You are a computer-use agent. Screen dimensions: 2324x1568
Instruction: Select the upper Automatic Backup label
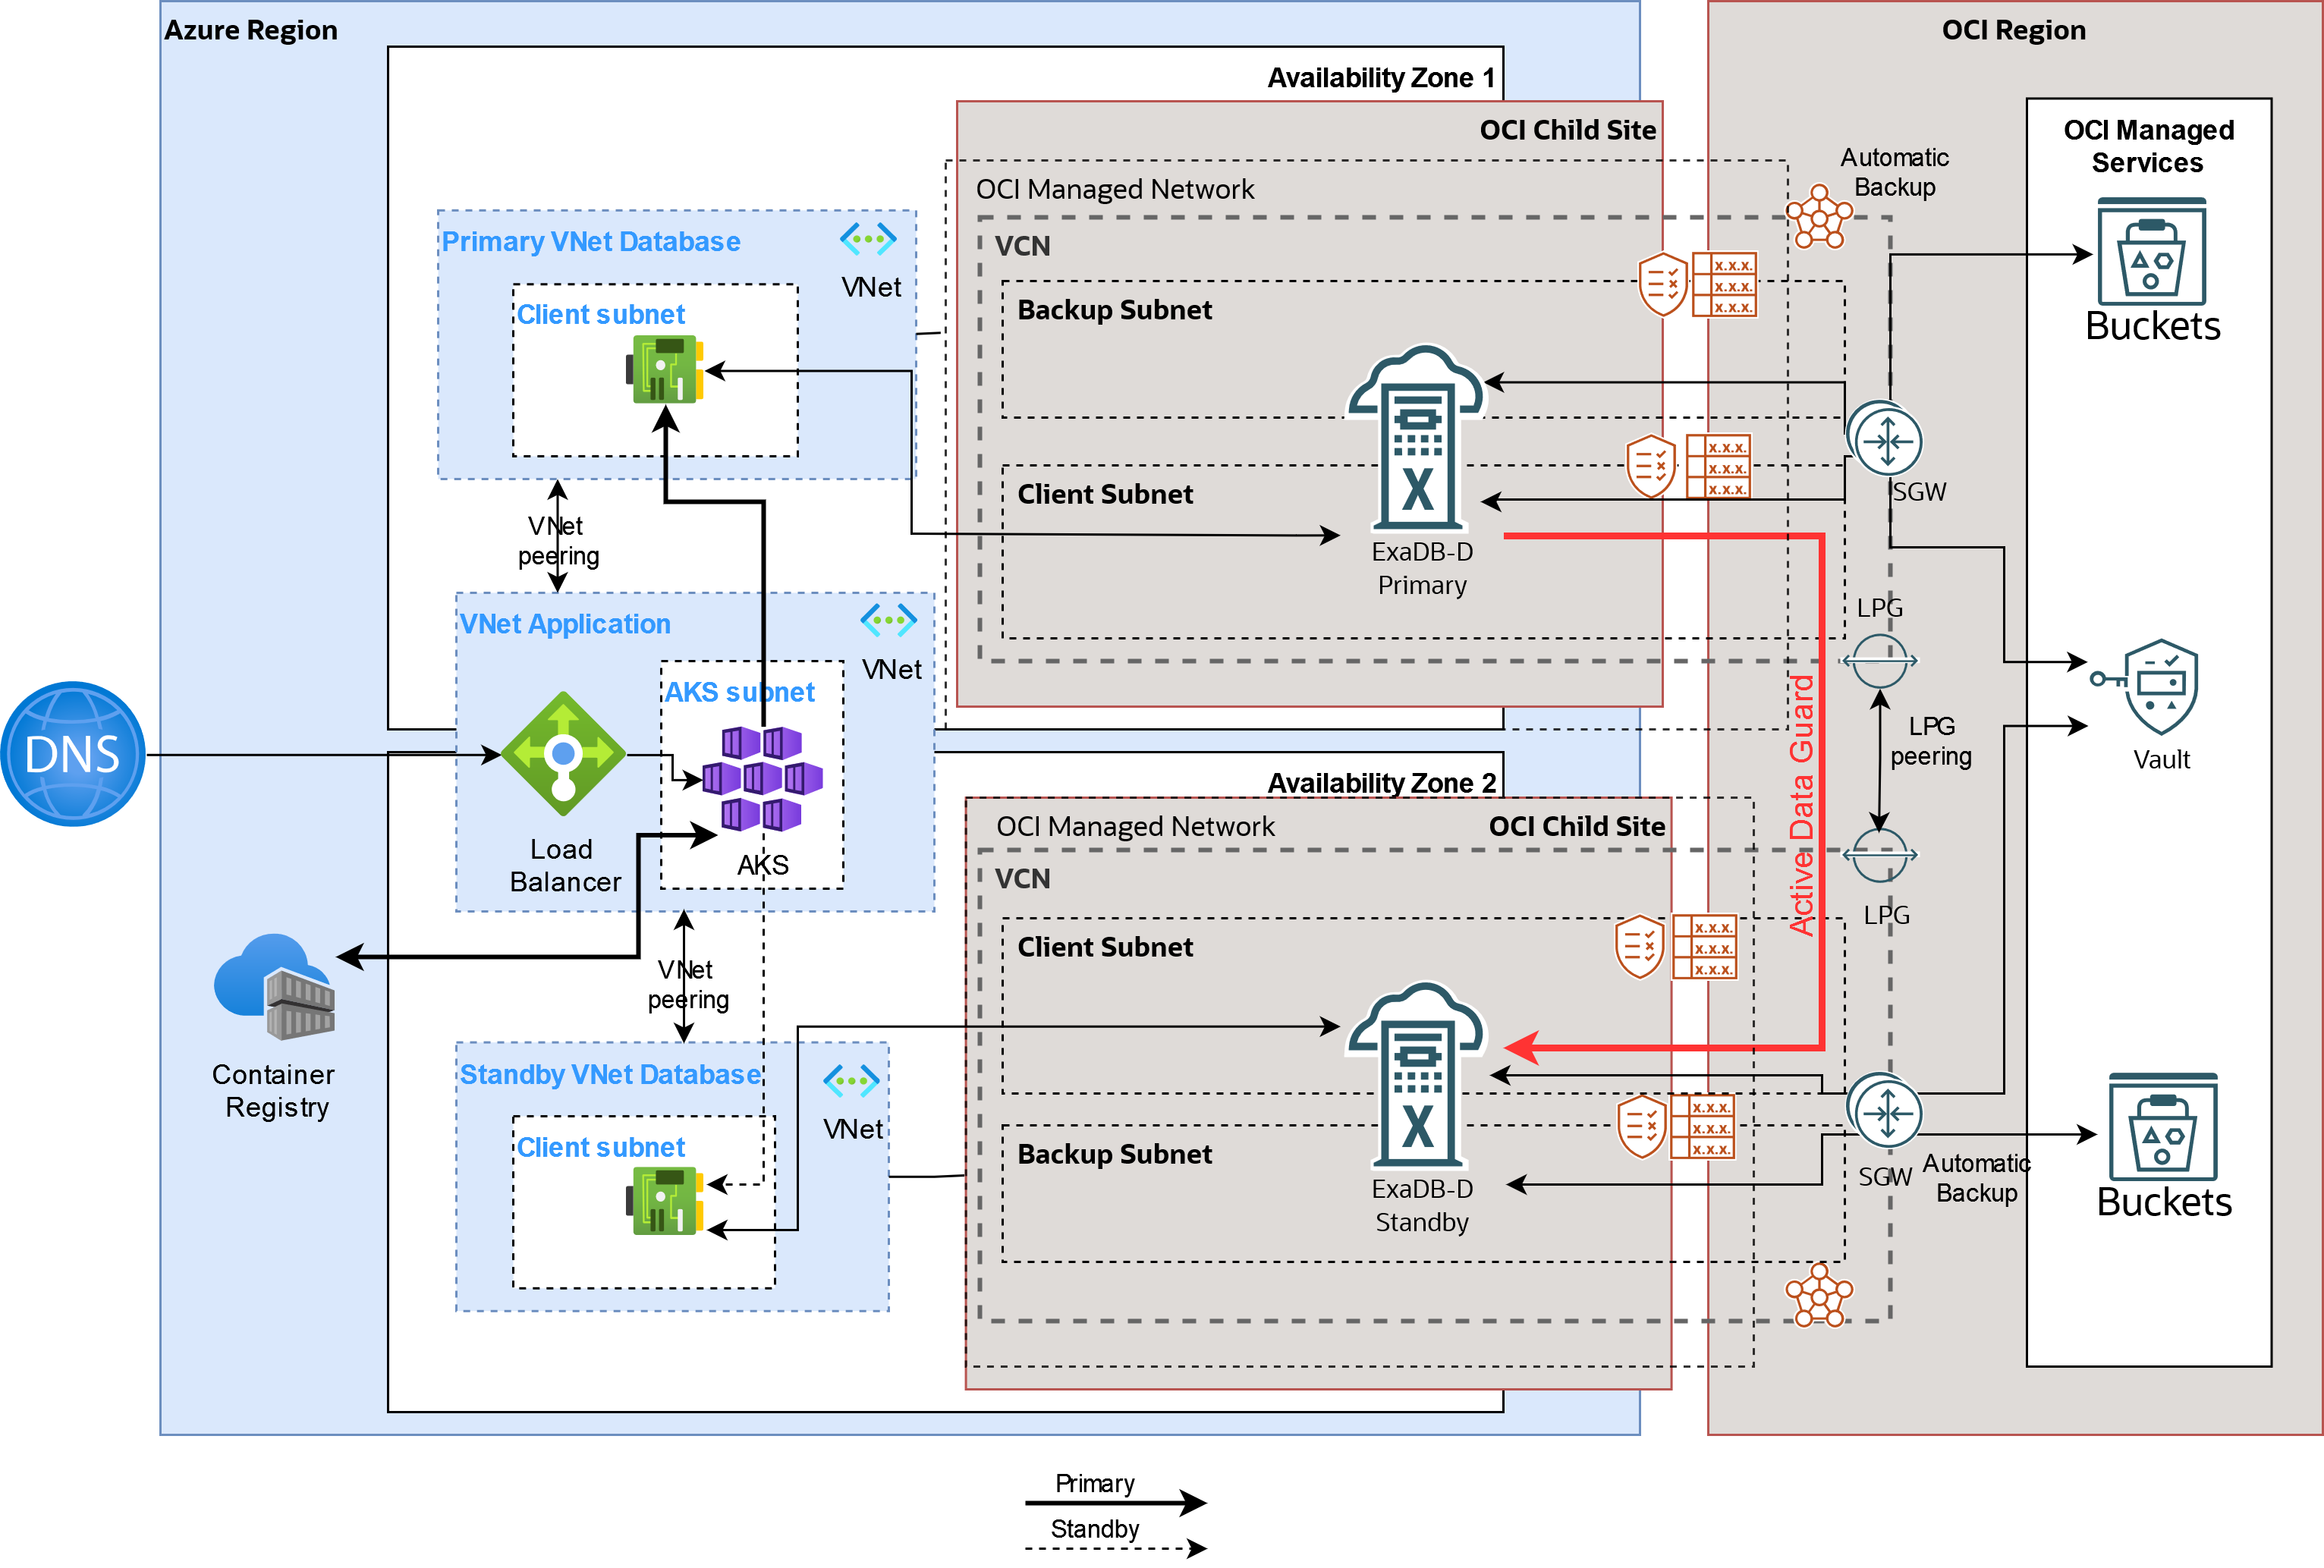[1894, 172]
